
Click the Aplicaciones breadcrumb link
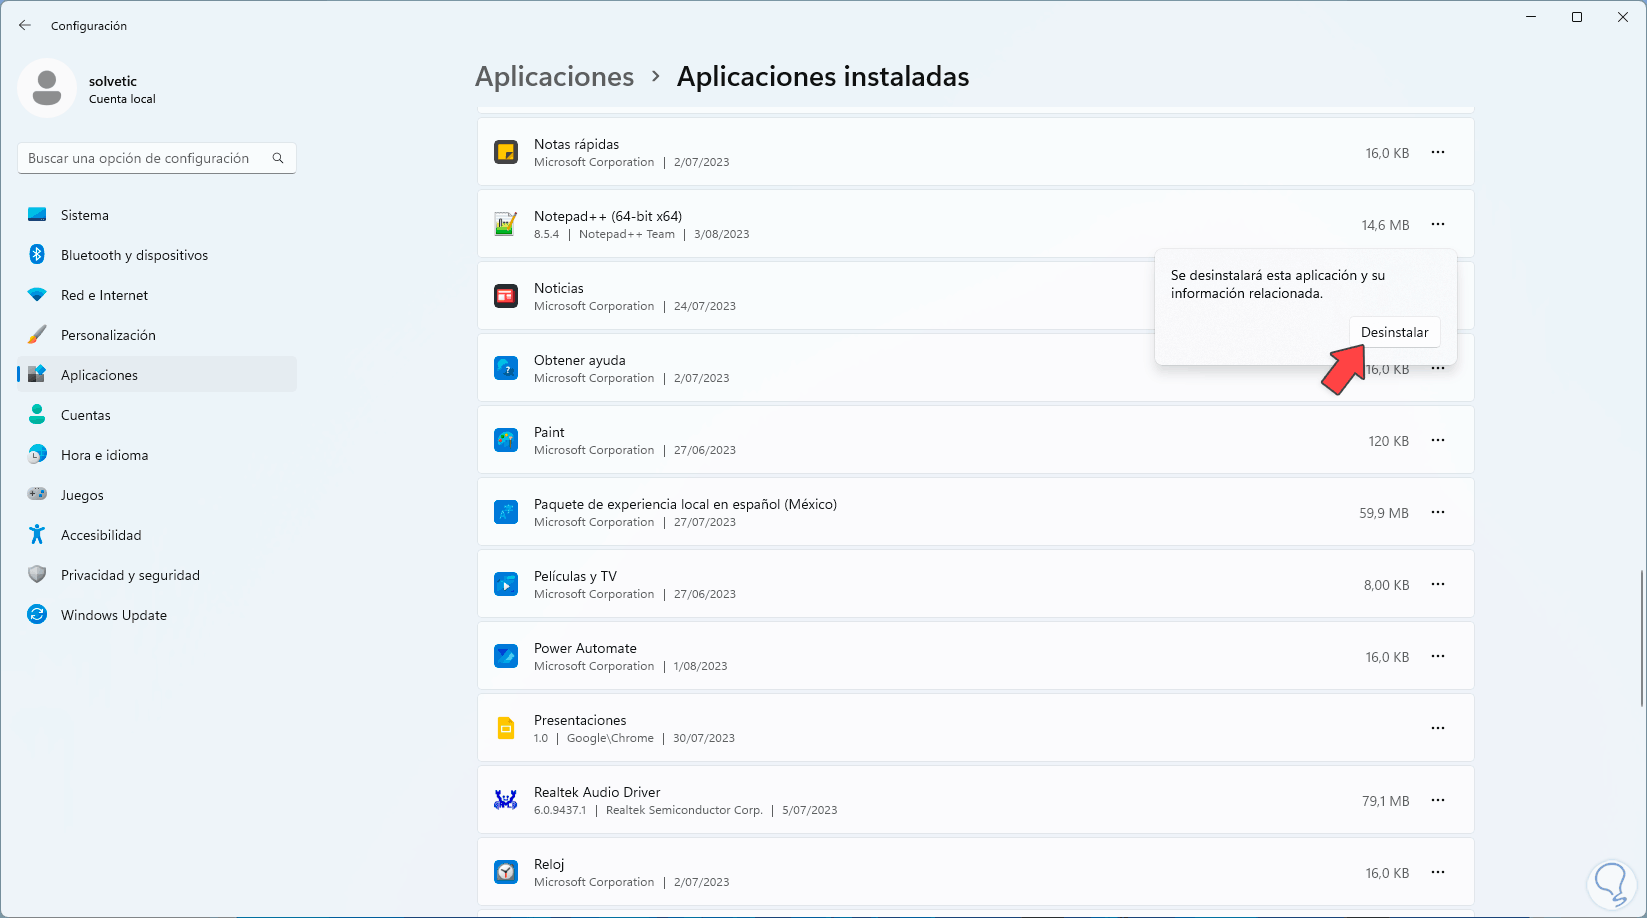(554, 77)
